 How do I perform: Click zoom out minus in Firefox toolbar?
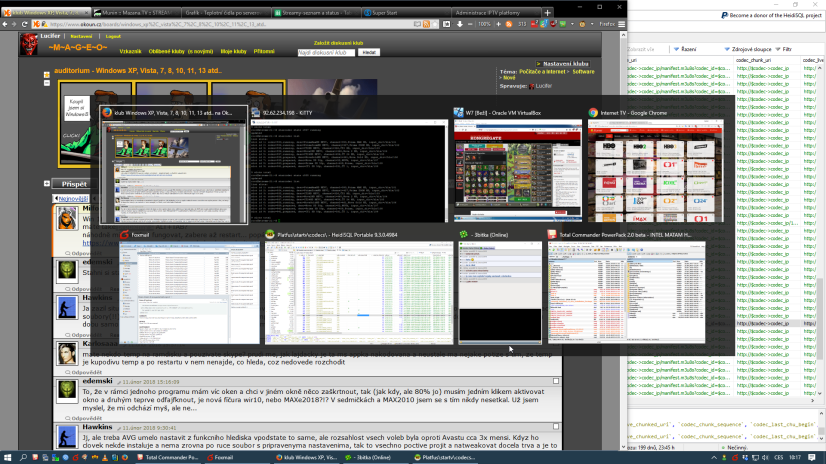coord(470,24)
